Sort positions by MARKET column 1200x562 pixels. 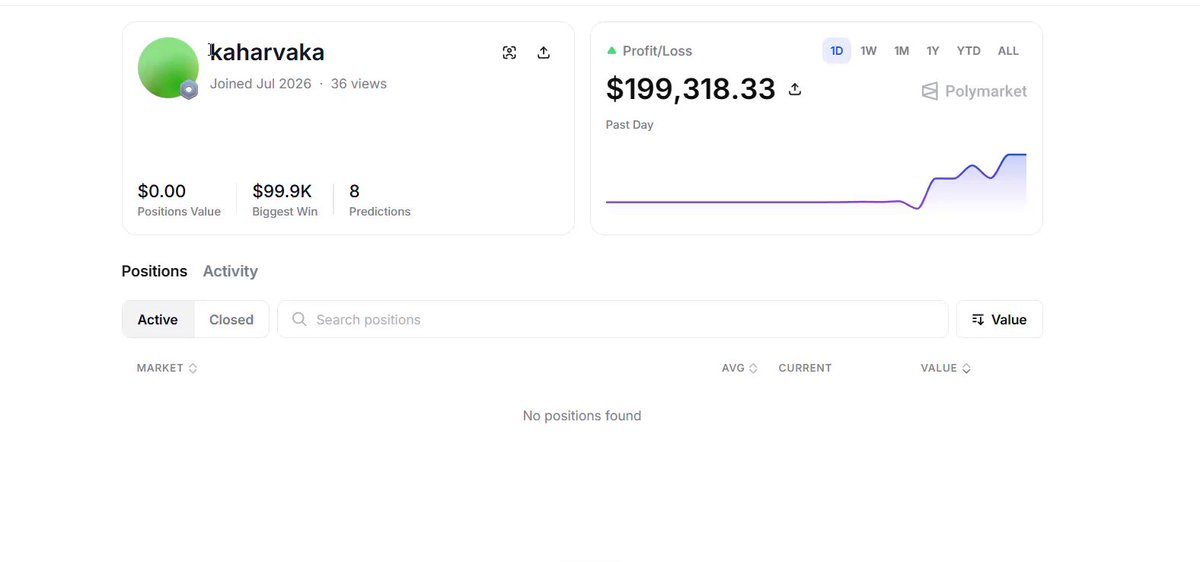coord(167,368)
